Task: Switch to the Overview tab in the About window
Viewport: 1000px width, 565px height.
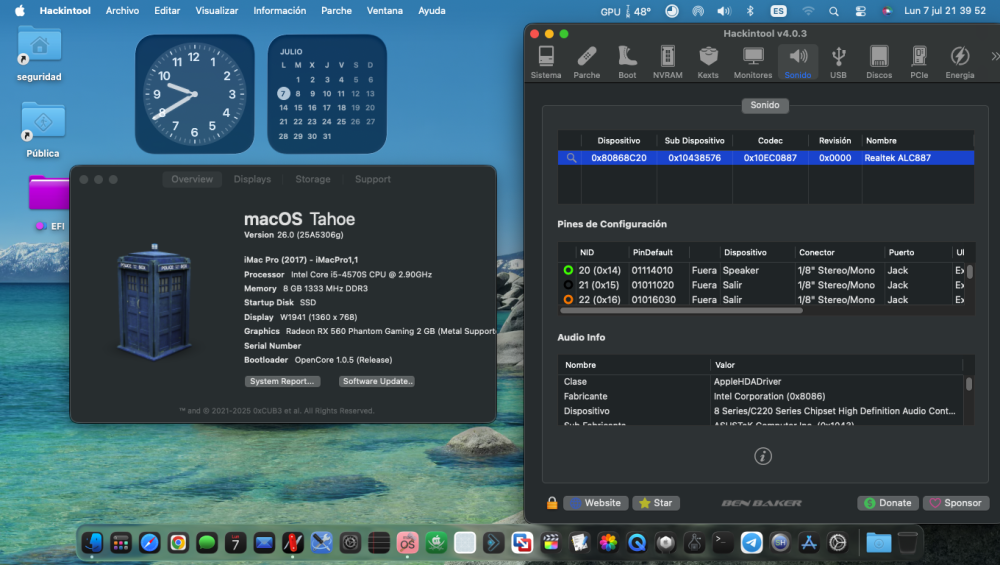Action: pos(192,179)
